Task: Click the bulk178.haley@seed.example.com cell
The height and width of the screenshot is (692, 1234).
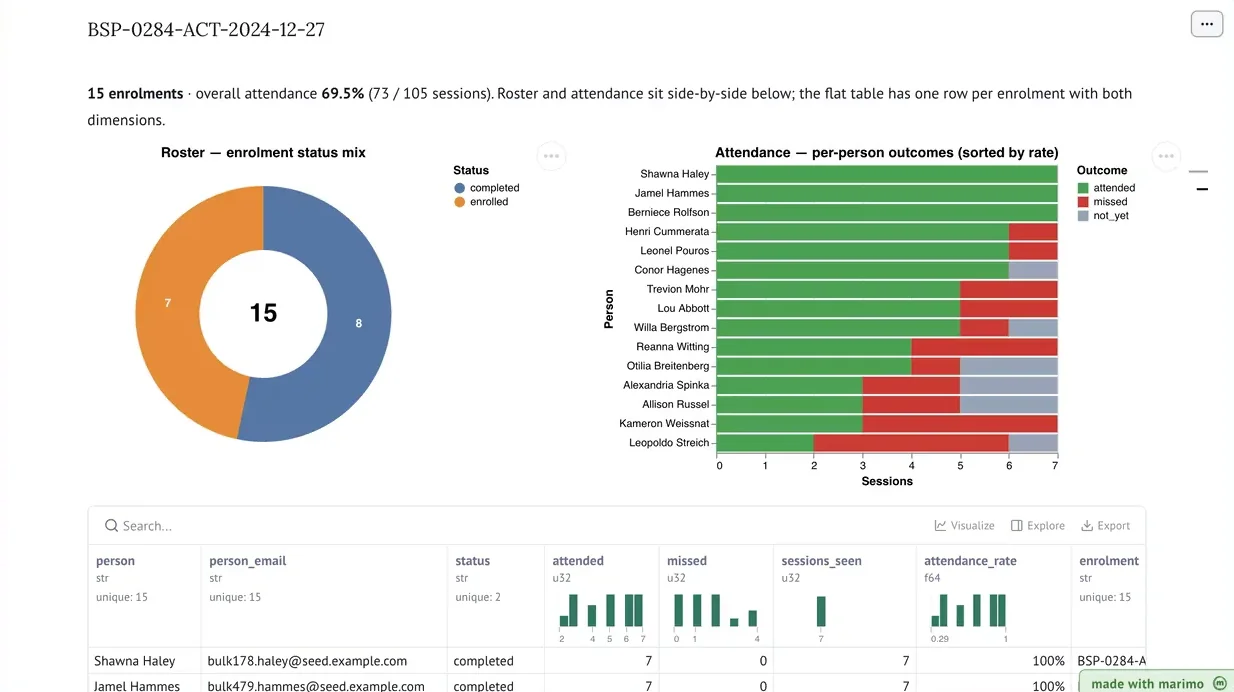Action: point(307,661)
